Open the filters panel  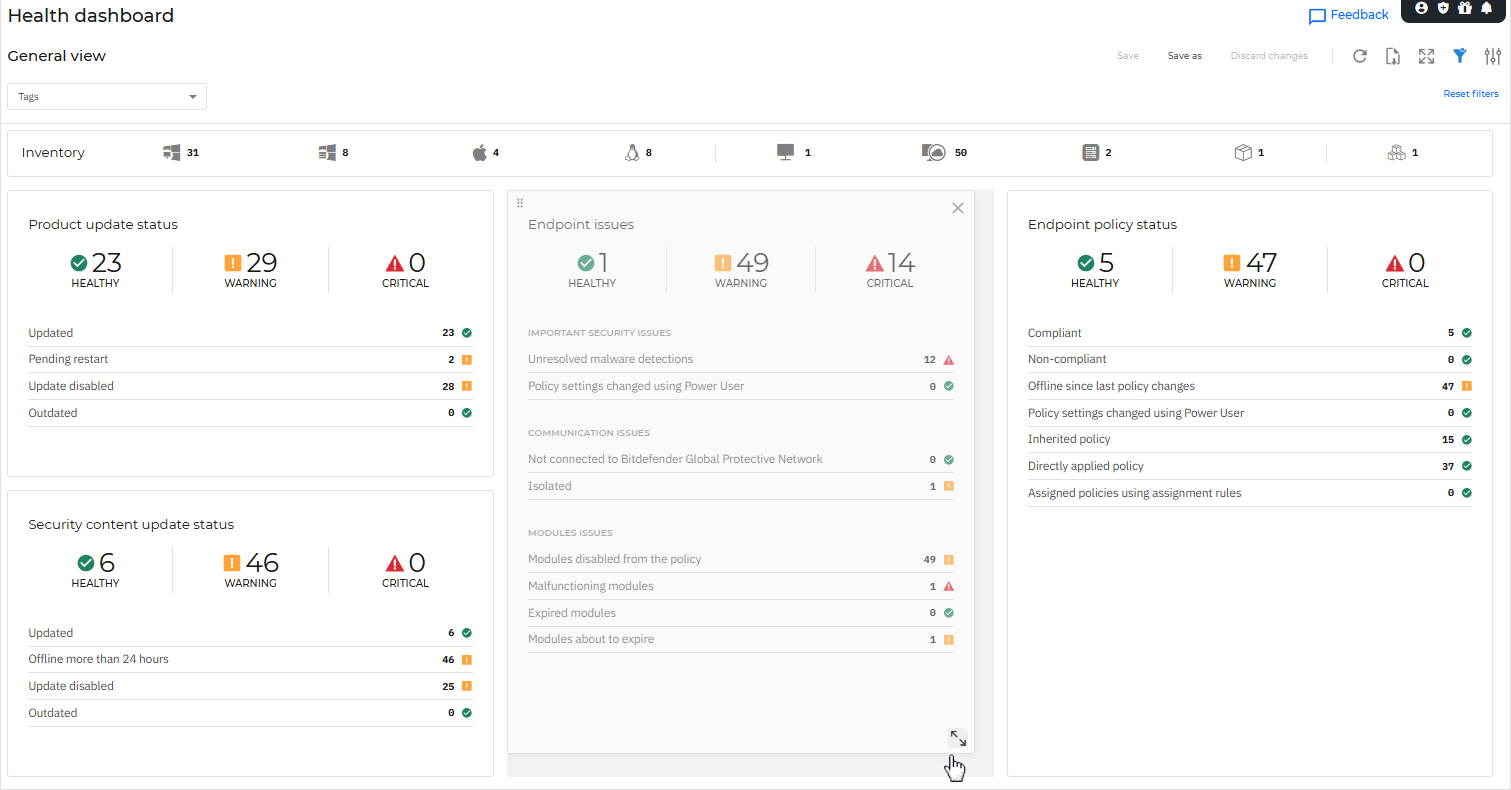1459,56
